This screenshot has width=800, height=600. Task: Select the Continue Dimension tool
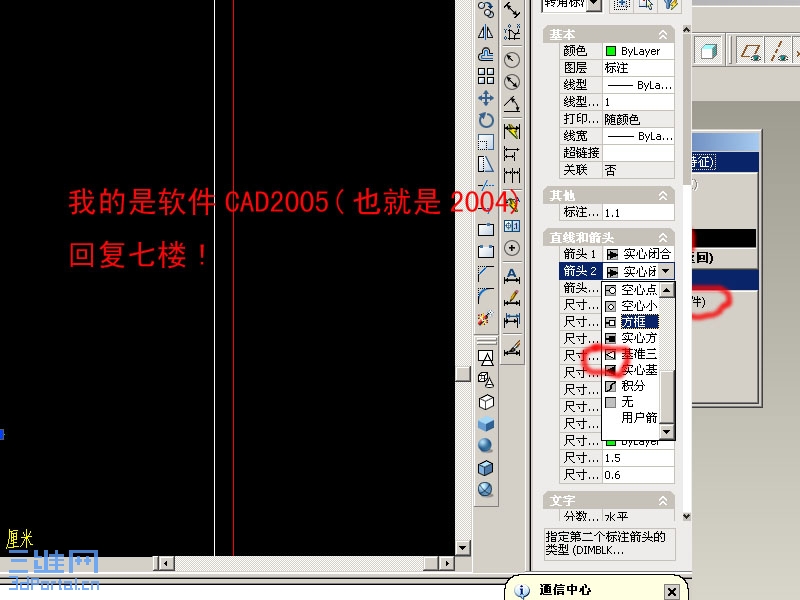coord(512,175)
